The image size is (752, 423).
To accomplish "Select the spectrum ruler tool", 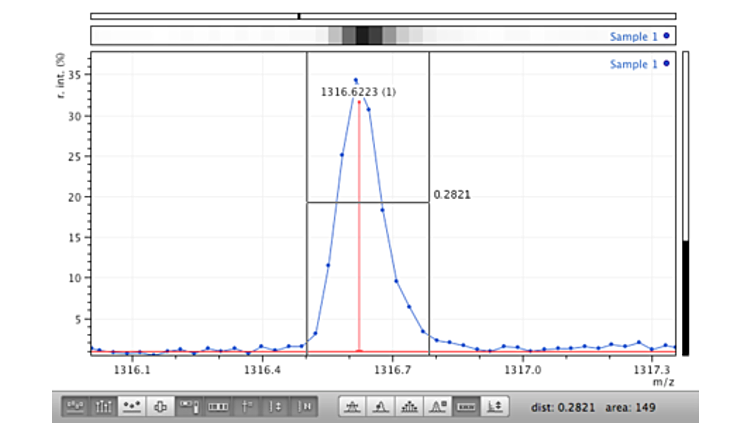I will coord(466,407).
